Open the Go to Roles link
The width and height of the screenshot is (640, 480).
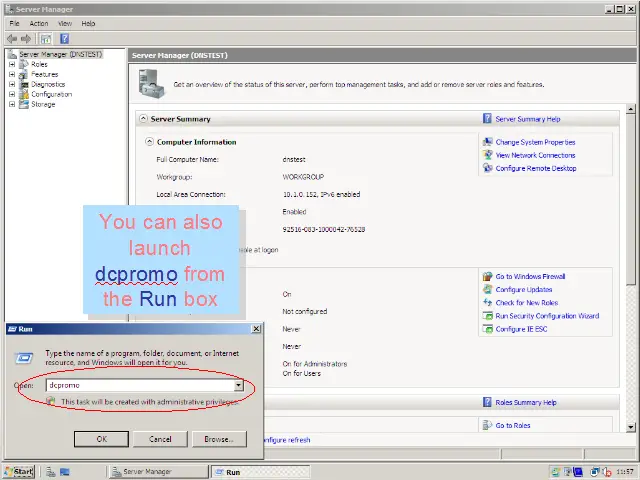click(513, 425)
